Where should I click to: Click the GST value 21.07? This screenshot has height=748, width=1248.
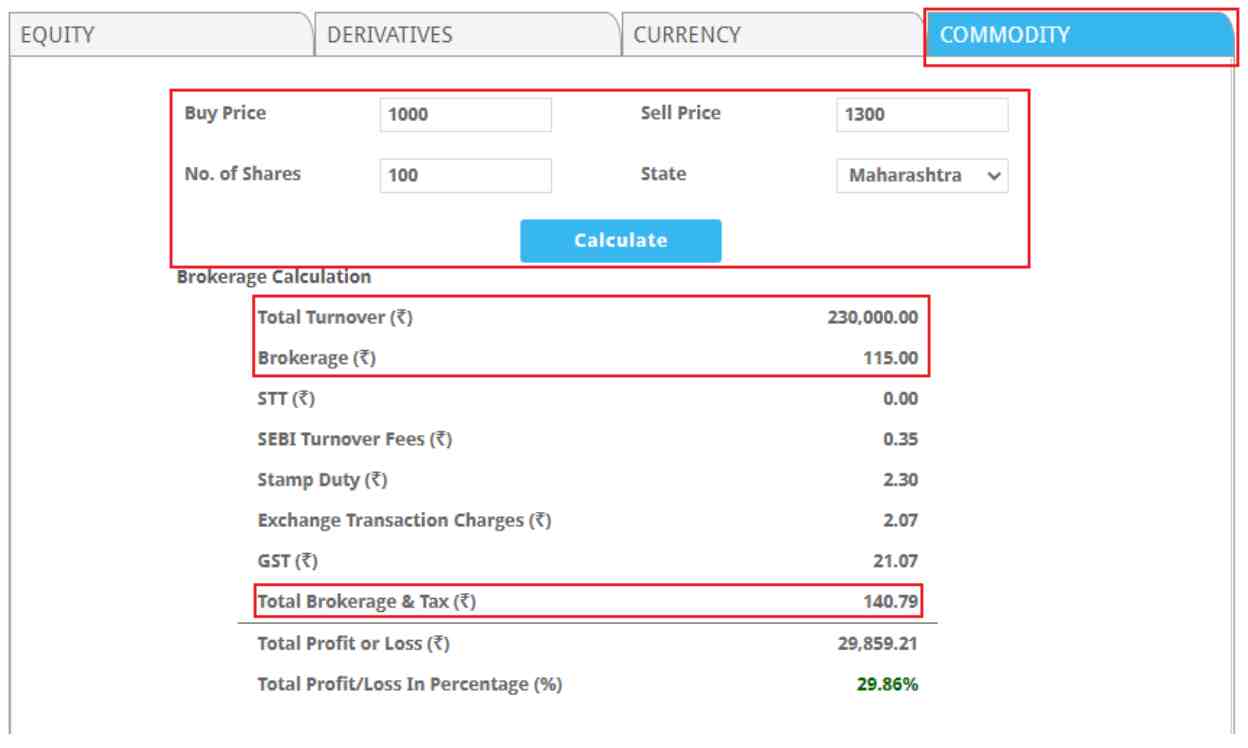pos(896,561)
